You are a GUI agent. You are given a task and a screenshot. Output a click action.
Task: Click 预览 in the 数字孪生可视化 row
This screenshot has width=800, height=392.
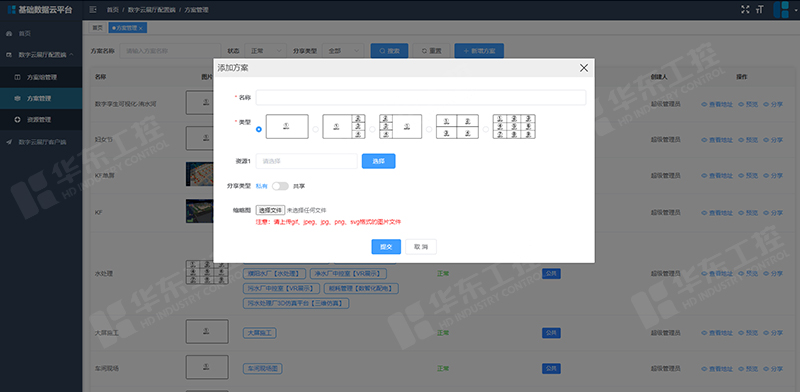coord(748,104)
